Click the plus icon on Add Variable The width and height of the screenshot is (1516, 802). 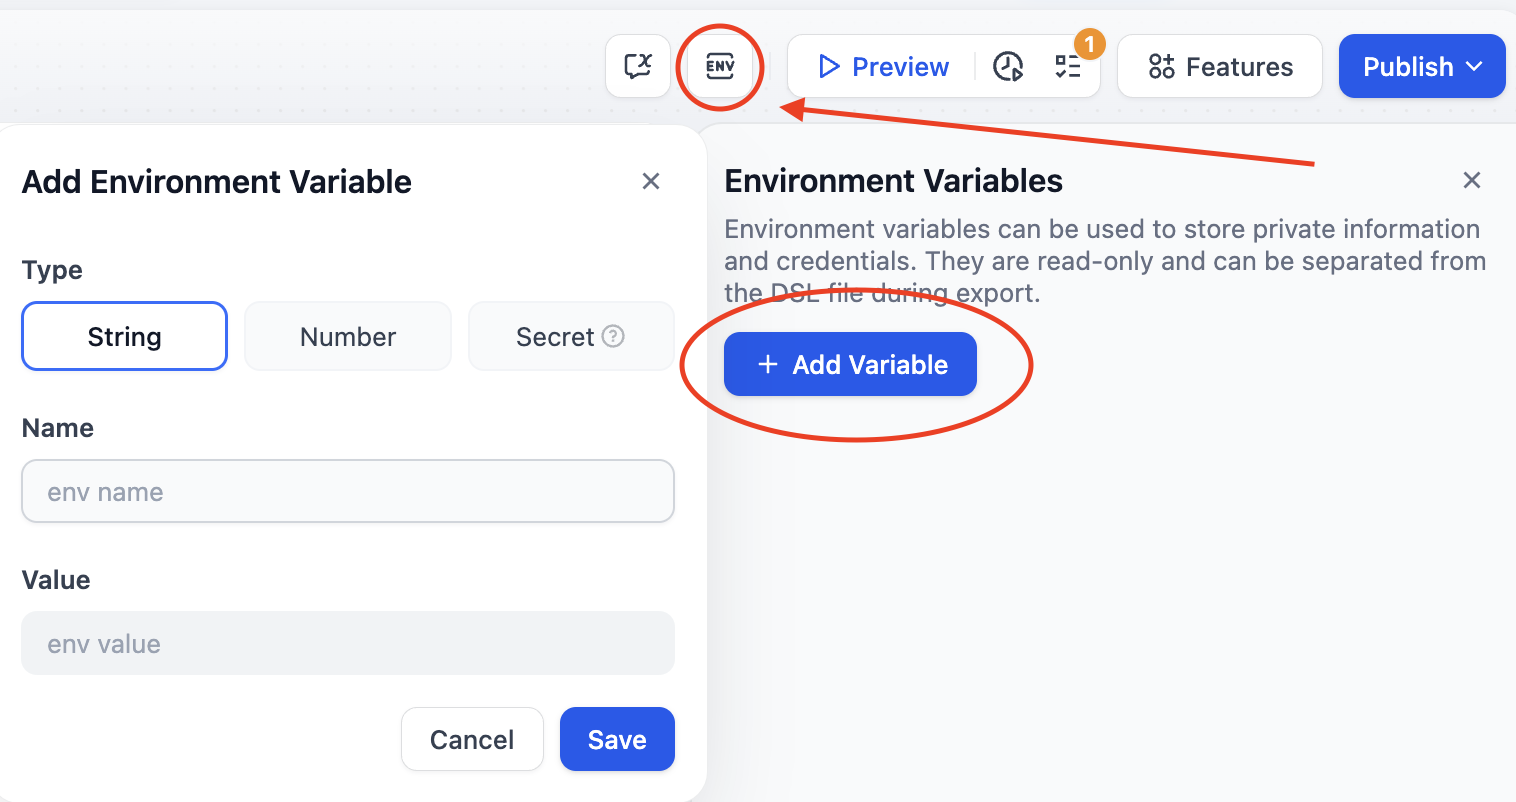pyautogui.click(x=768, y=365)
